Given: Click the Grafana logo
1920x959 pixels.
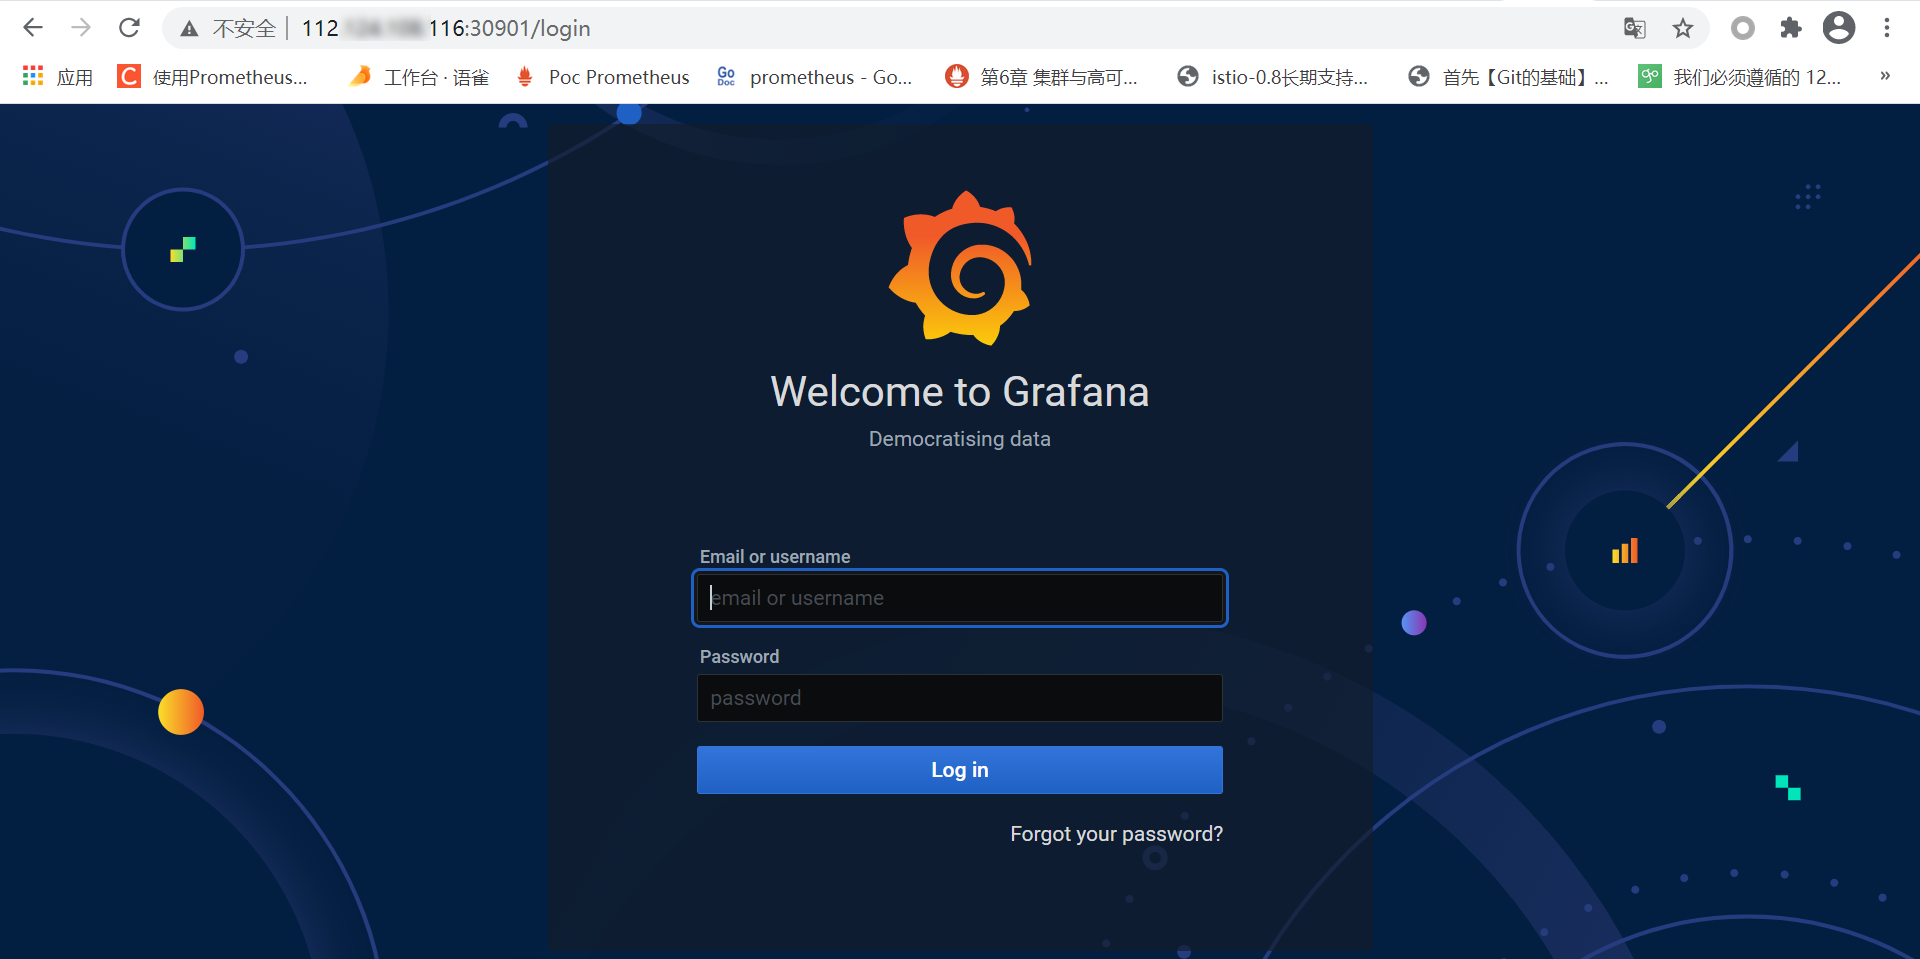Looking at the screenshot, I should pos(960,268).
